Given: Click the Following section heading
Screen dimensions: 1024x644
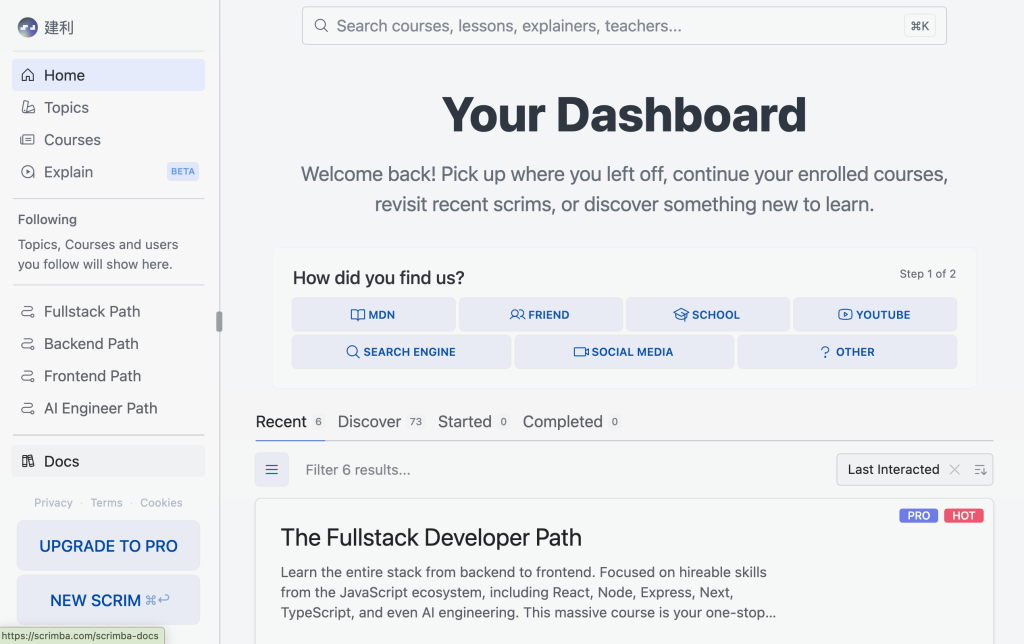Looking at the screenshot, I should 47,219.
